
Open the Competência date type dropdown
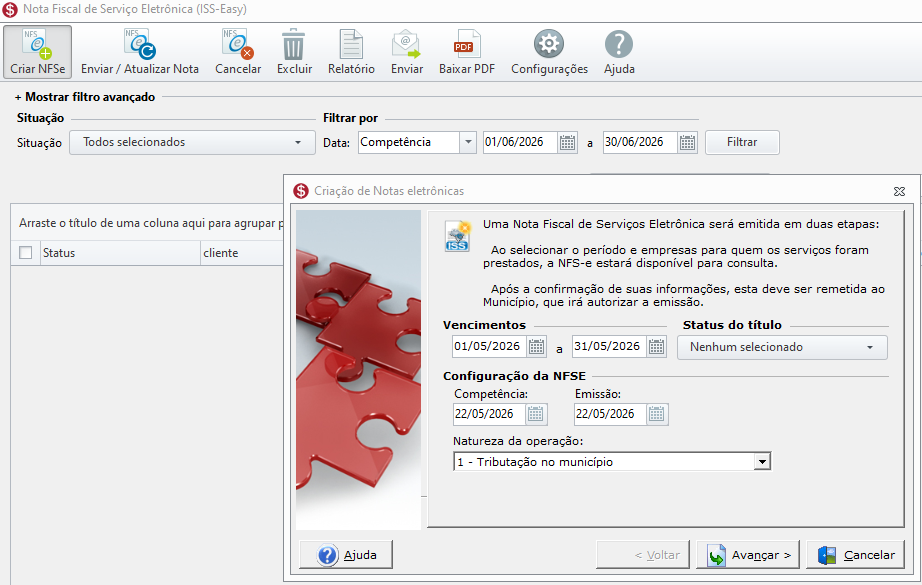tap(417, 142)
